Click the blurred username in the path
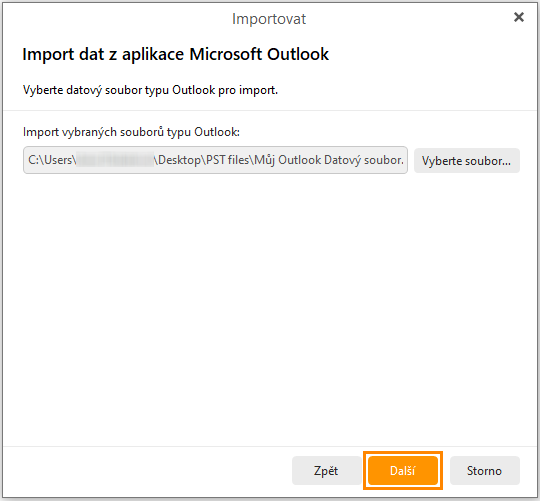The image size is (540, 501). (x=115, y=160)
